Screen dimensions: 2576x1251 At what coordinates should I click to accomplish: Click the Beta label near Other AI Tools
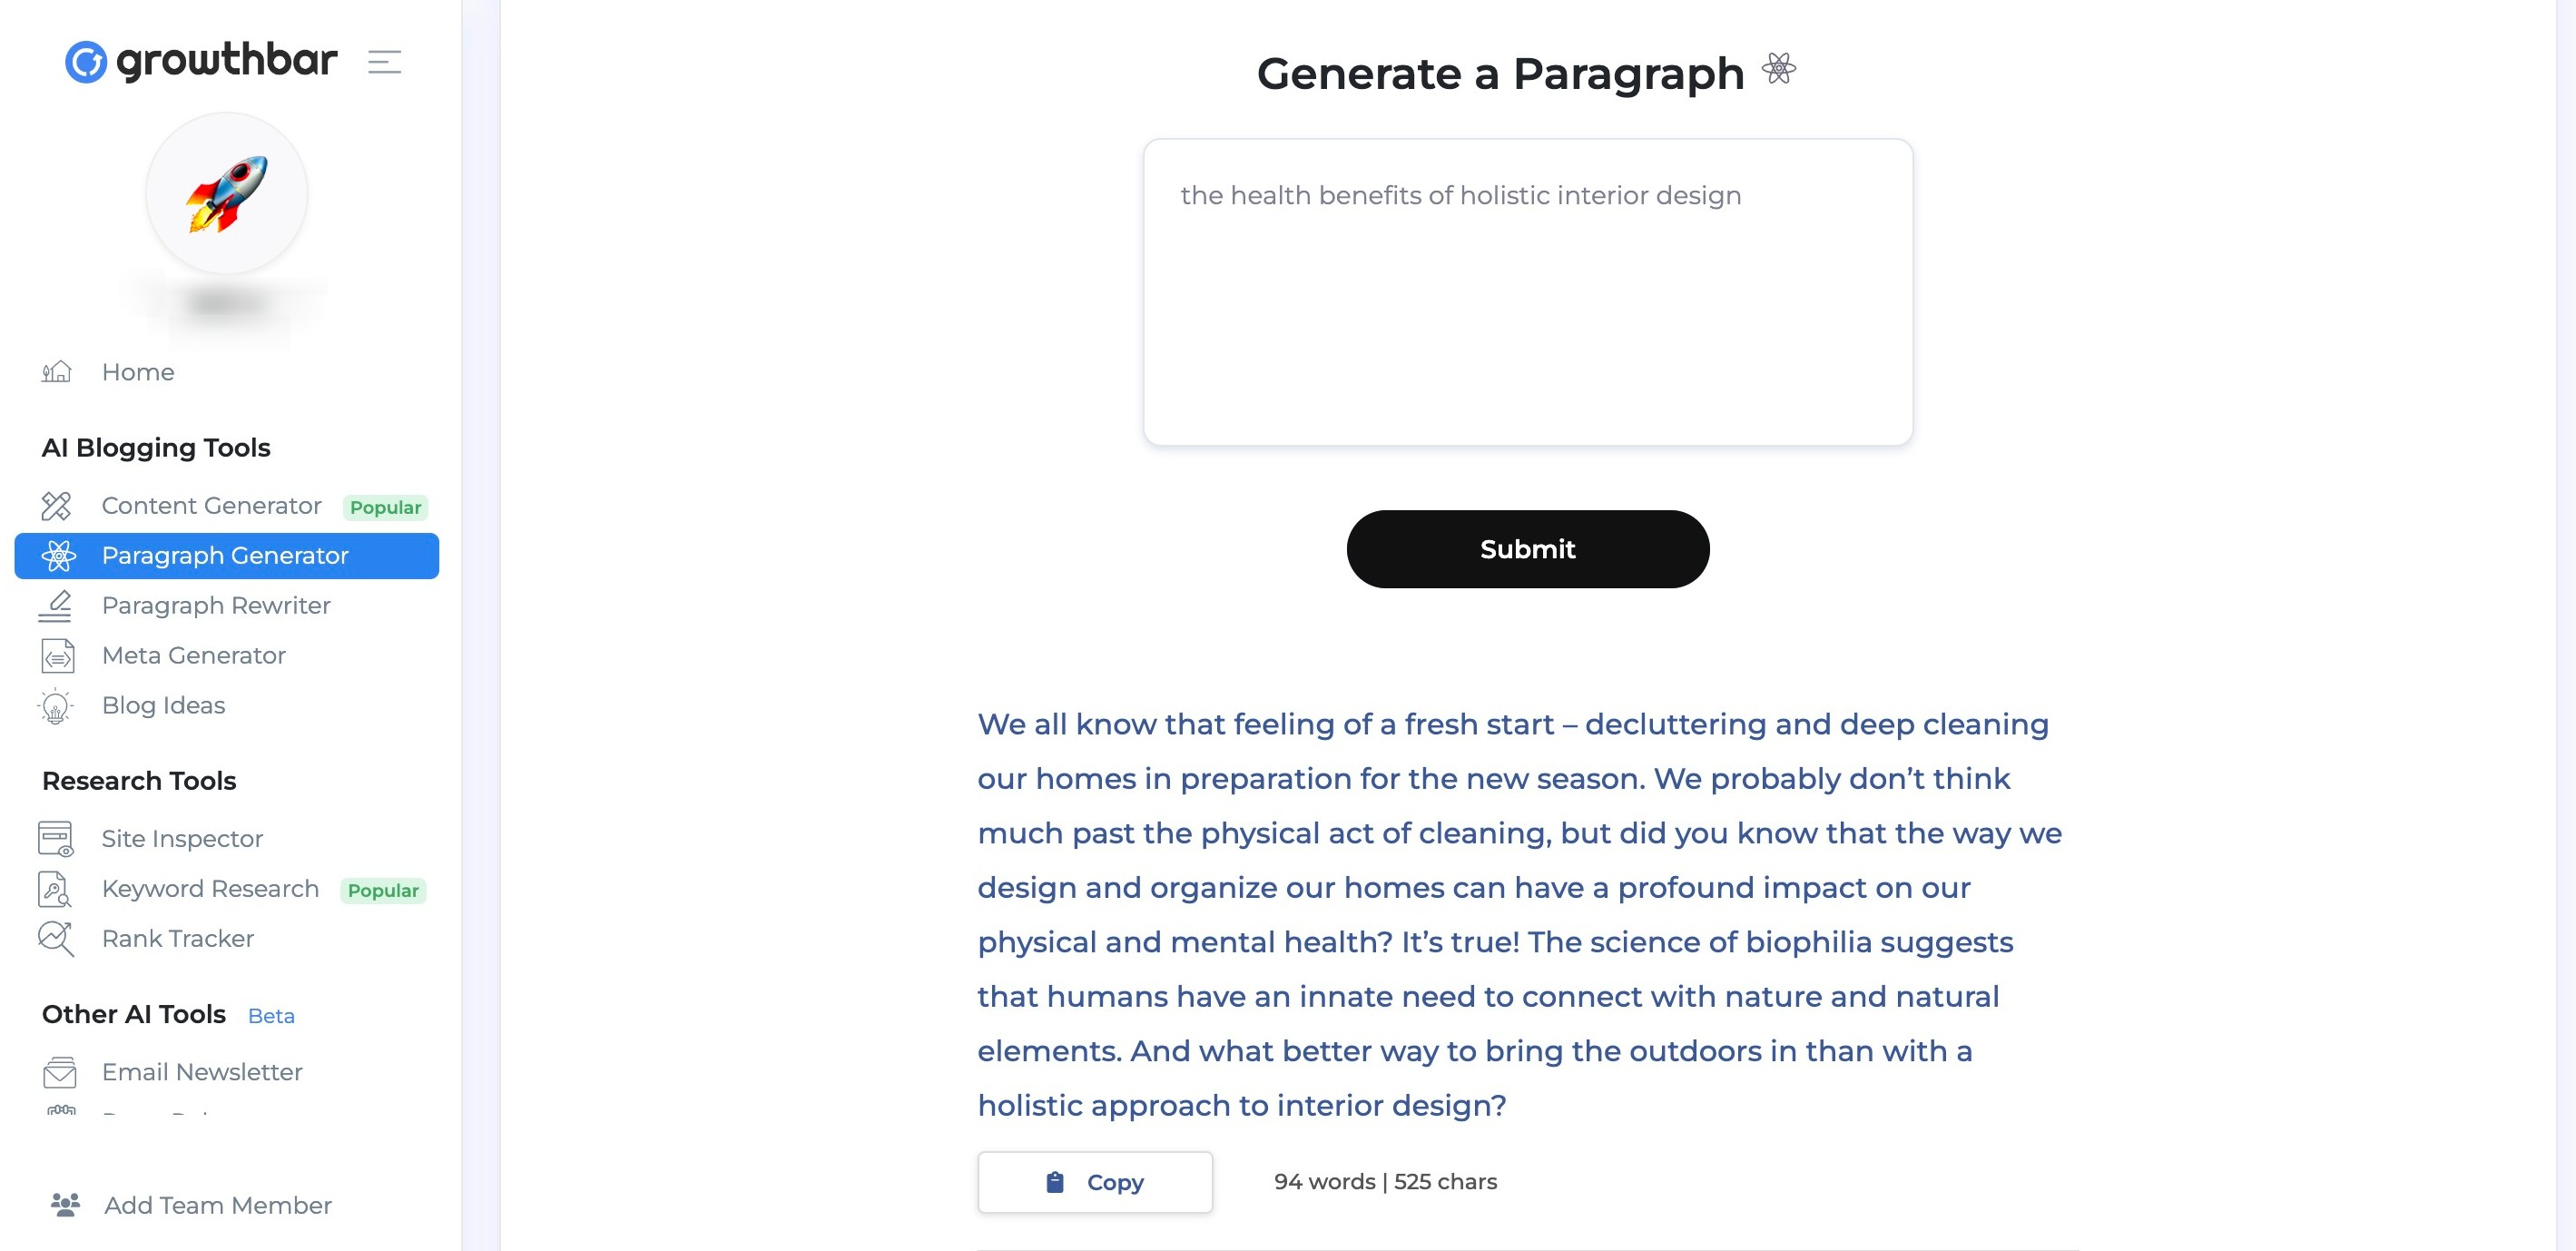tap(271, 1016)
